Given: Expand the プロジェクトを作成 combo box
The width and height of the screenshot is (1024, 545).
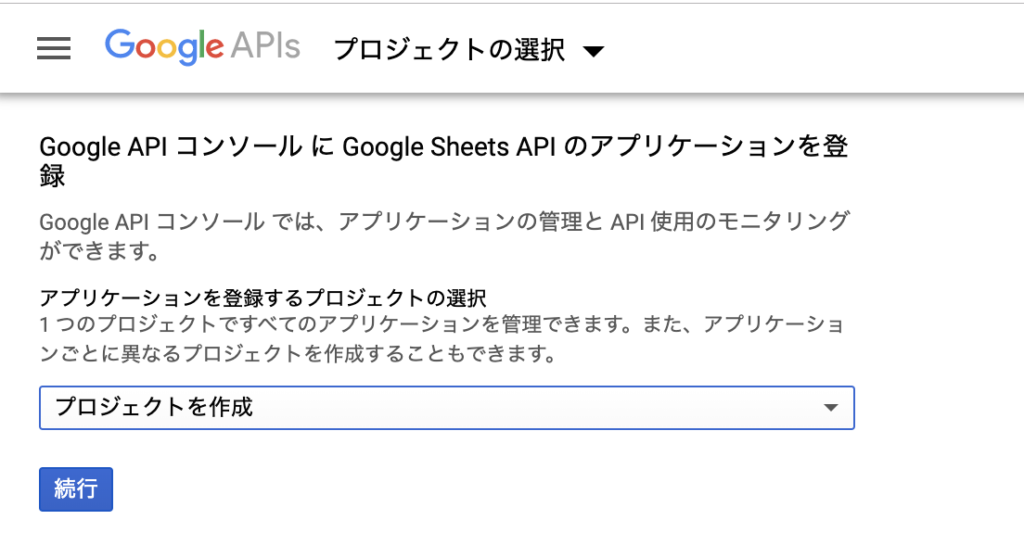Looking at the screenshot, I should click(x=447, y=408).
